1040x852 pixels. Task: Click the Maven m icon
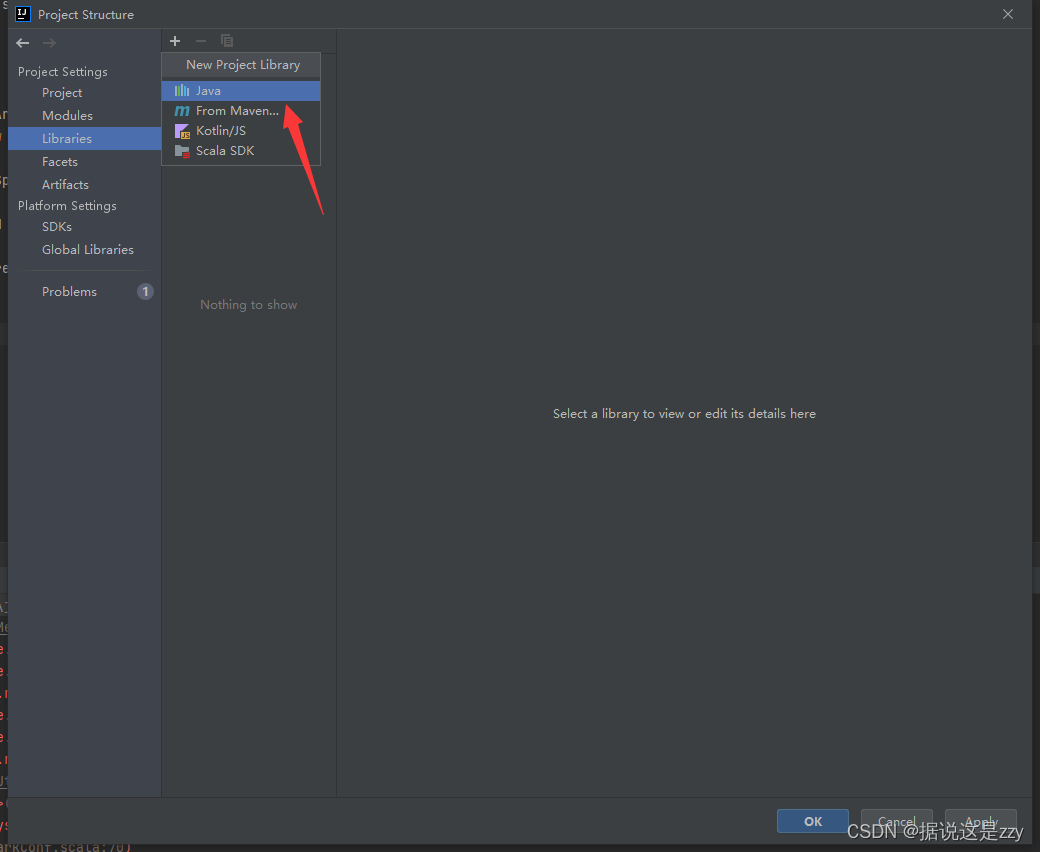(x=182, y=111)
